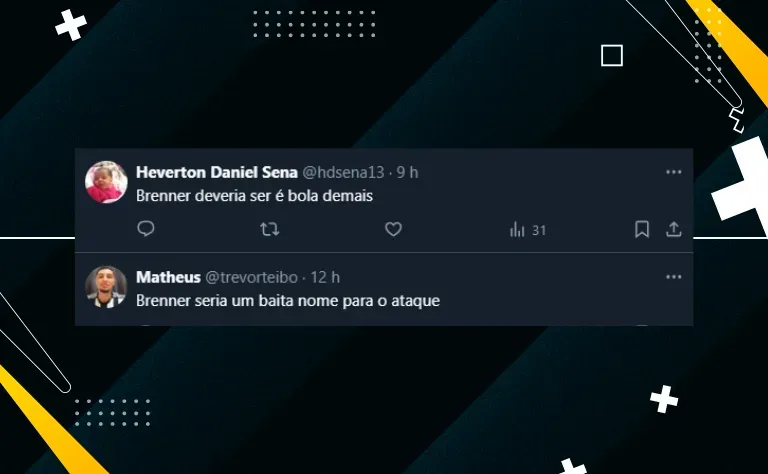This screenshot has width=768, height=474.
Task: Open Matheus's profile avatar
Action: (x=106, y=287)
